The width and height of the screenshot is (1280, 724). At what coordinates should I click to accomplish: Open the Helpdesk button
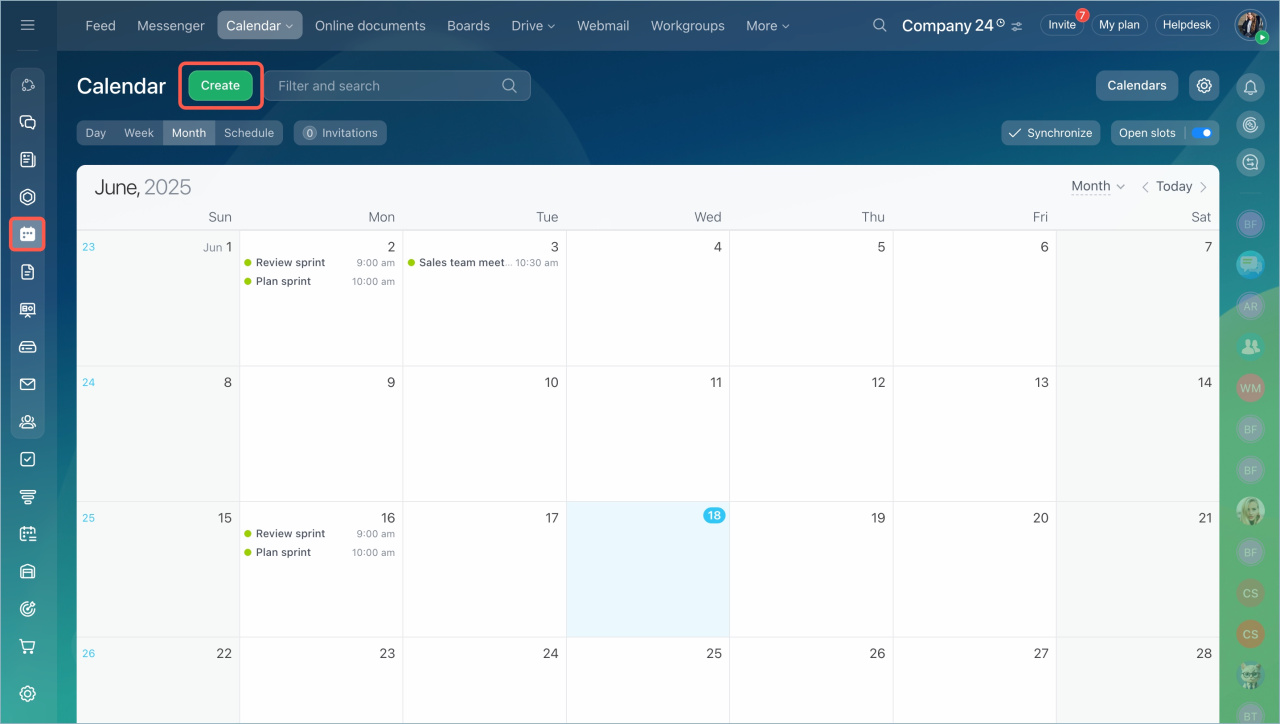pos(1187,25)
